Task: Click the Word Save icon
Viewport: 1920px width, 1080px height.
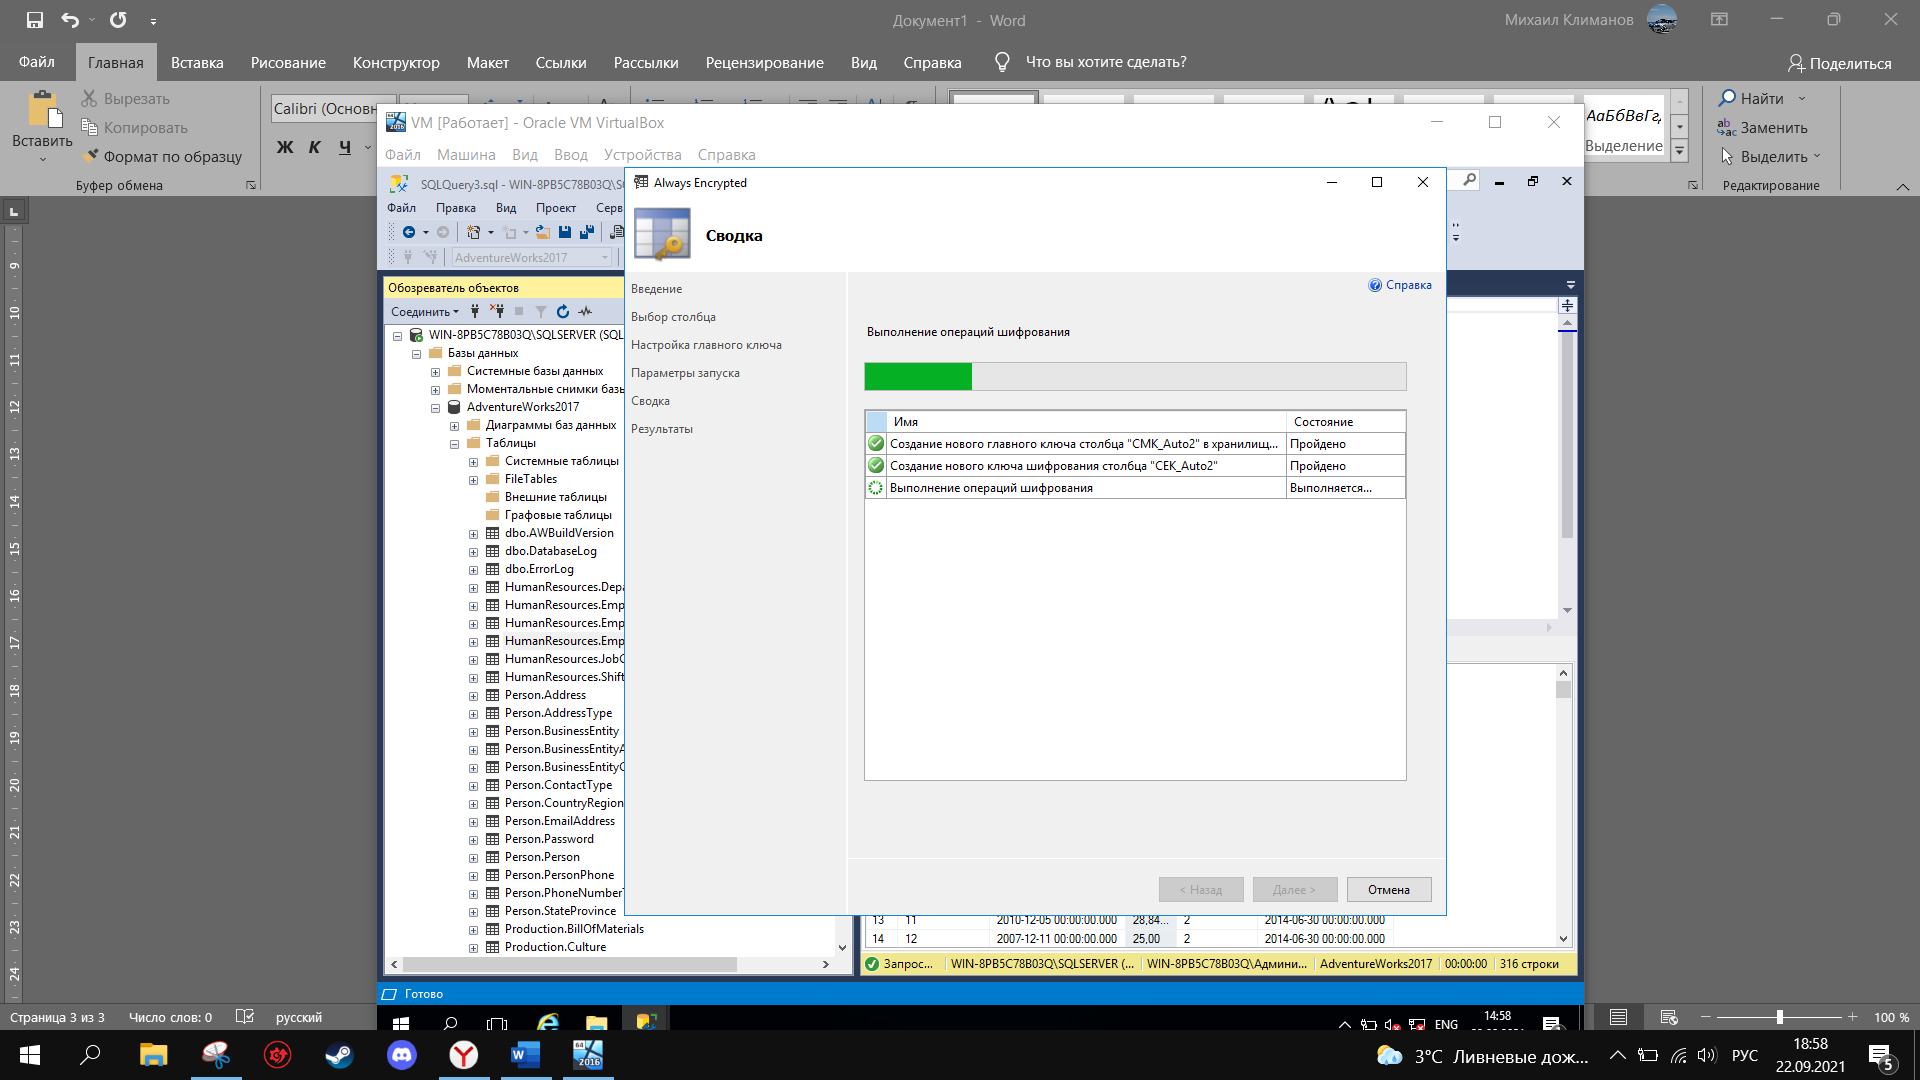Action: tap(35, 20)
